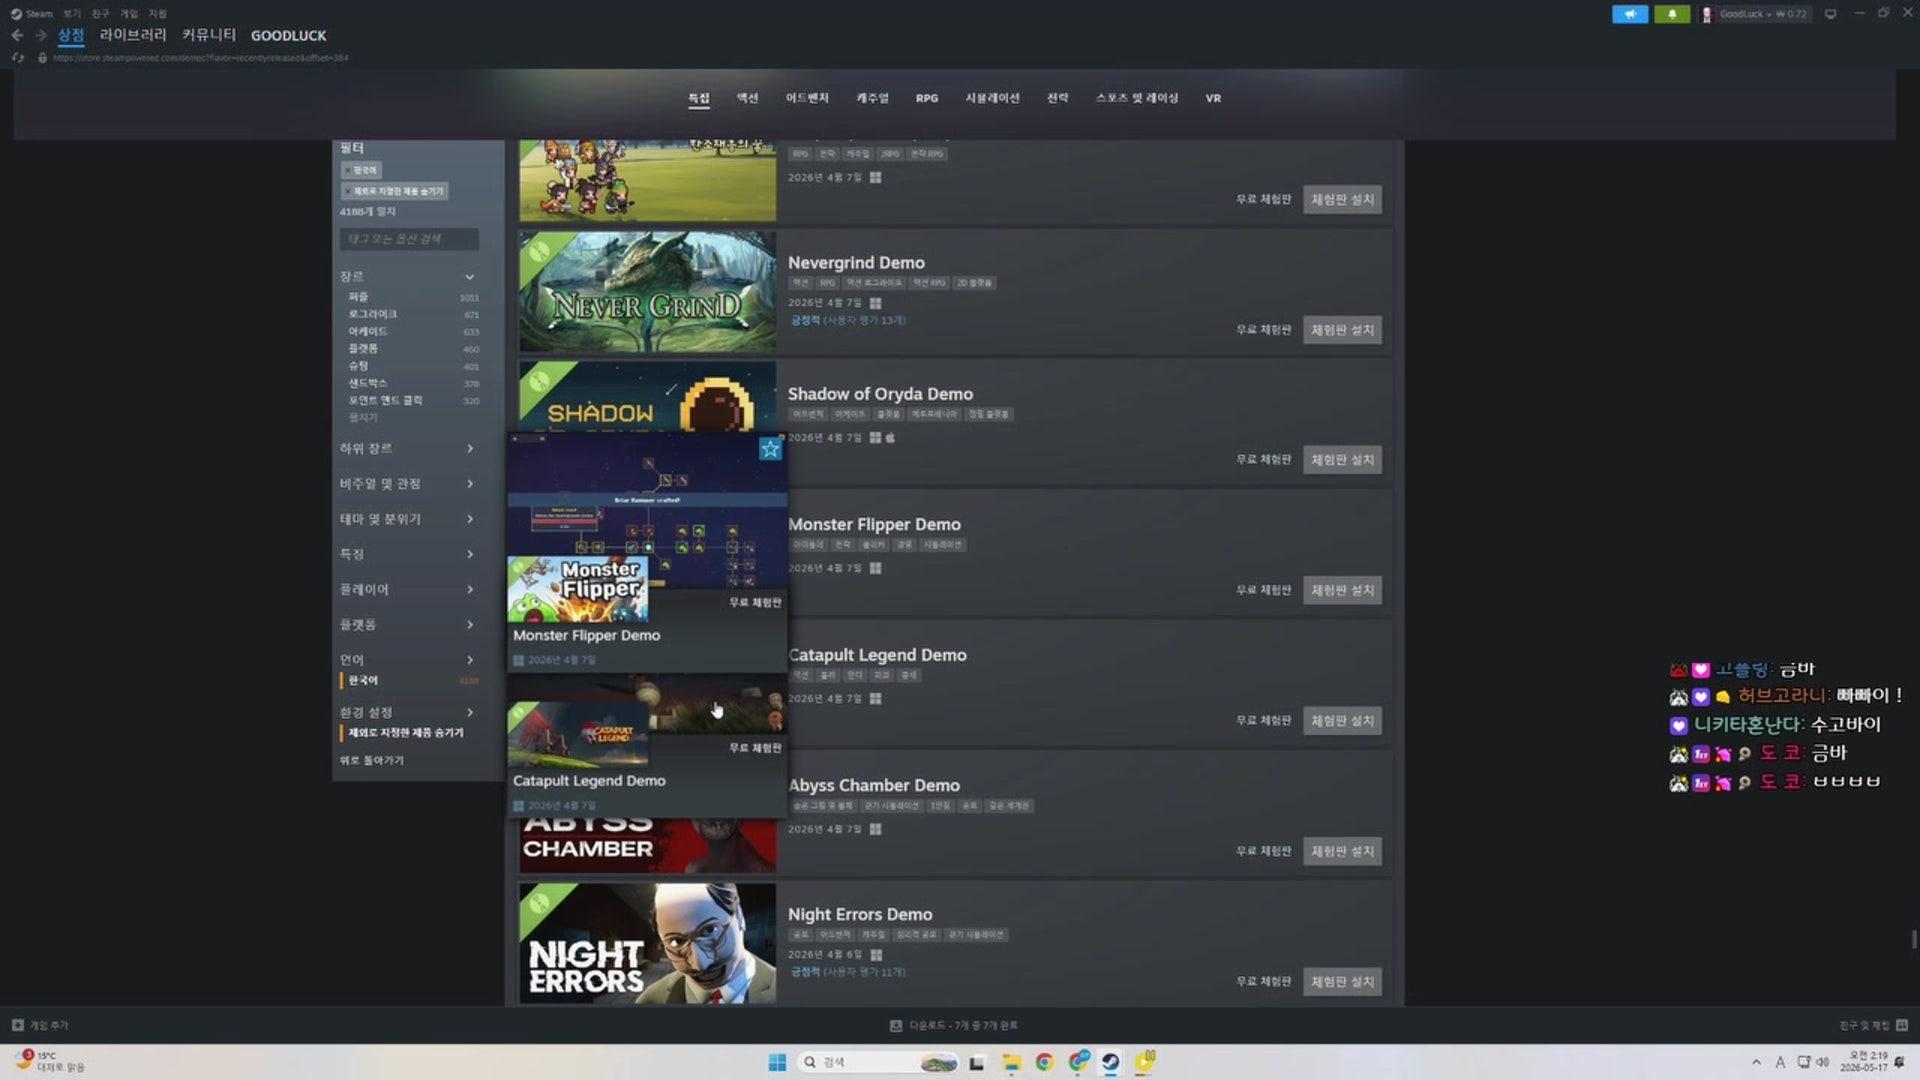The image size is (1920, 1080).
Task: Open Google Chrome from the taskbar
Action: pyautogui.click(x=1045, y=1062)
